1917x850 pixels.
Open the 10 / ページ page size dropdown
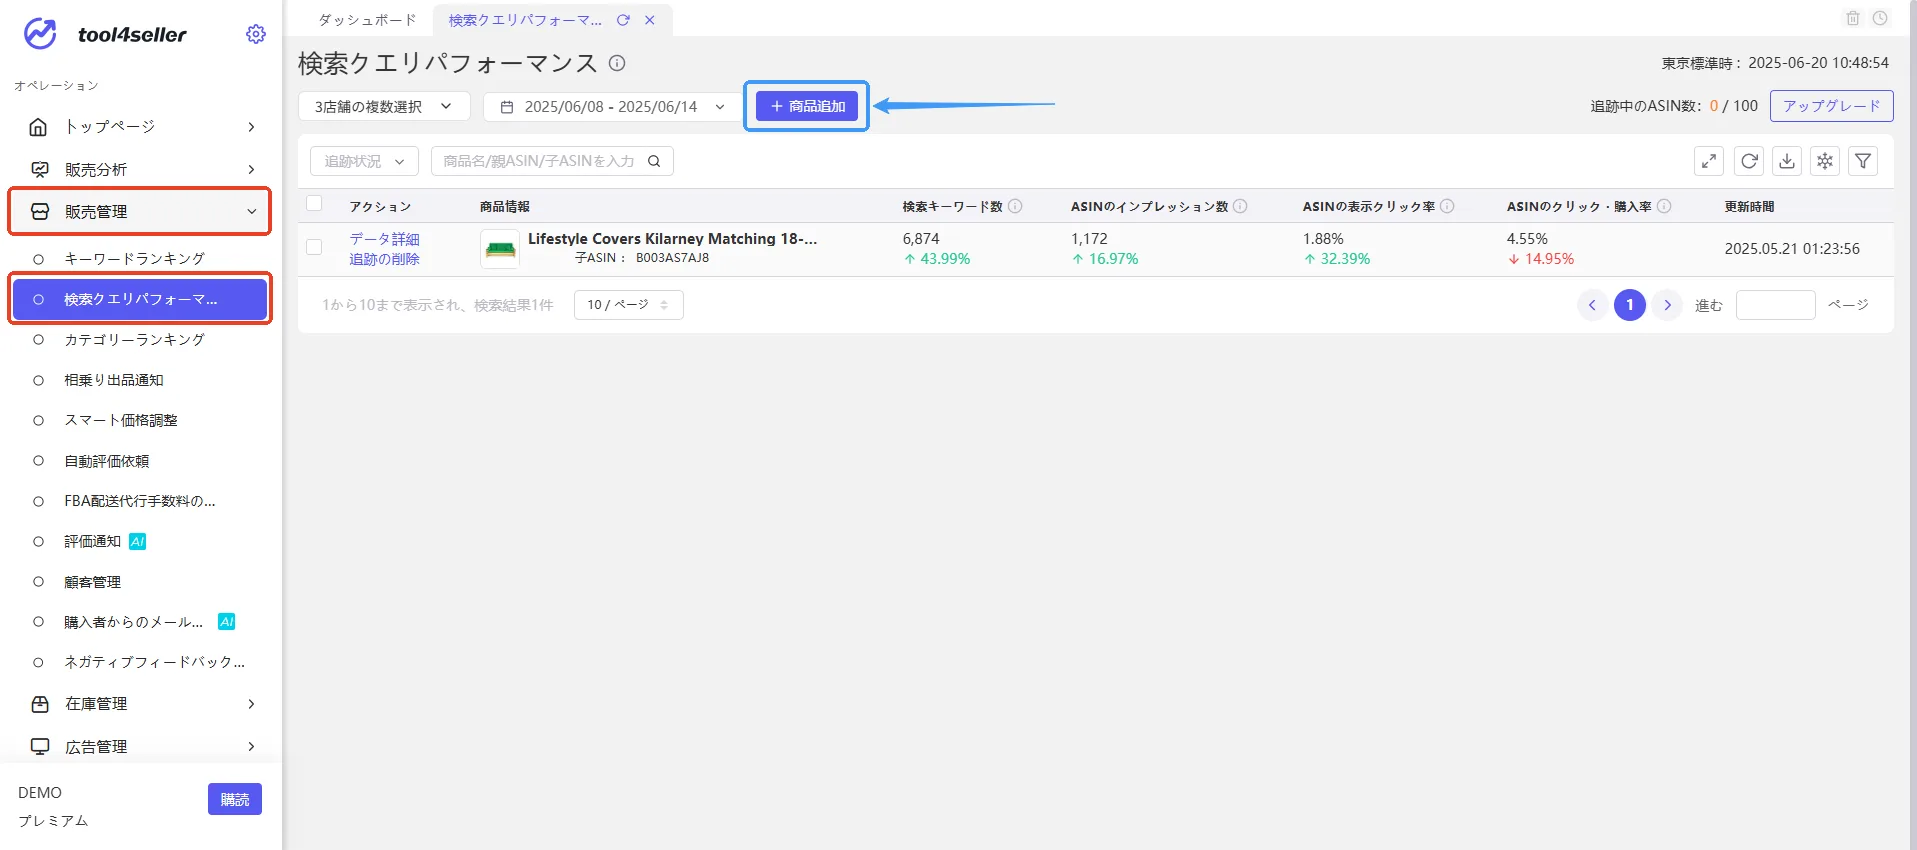click(628, 305)
